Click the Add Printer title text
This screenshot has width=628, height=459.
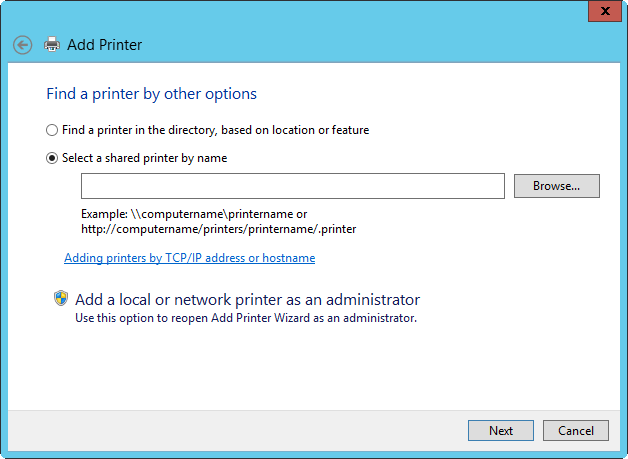104,45
